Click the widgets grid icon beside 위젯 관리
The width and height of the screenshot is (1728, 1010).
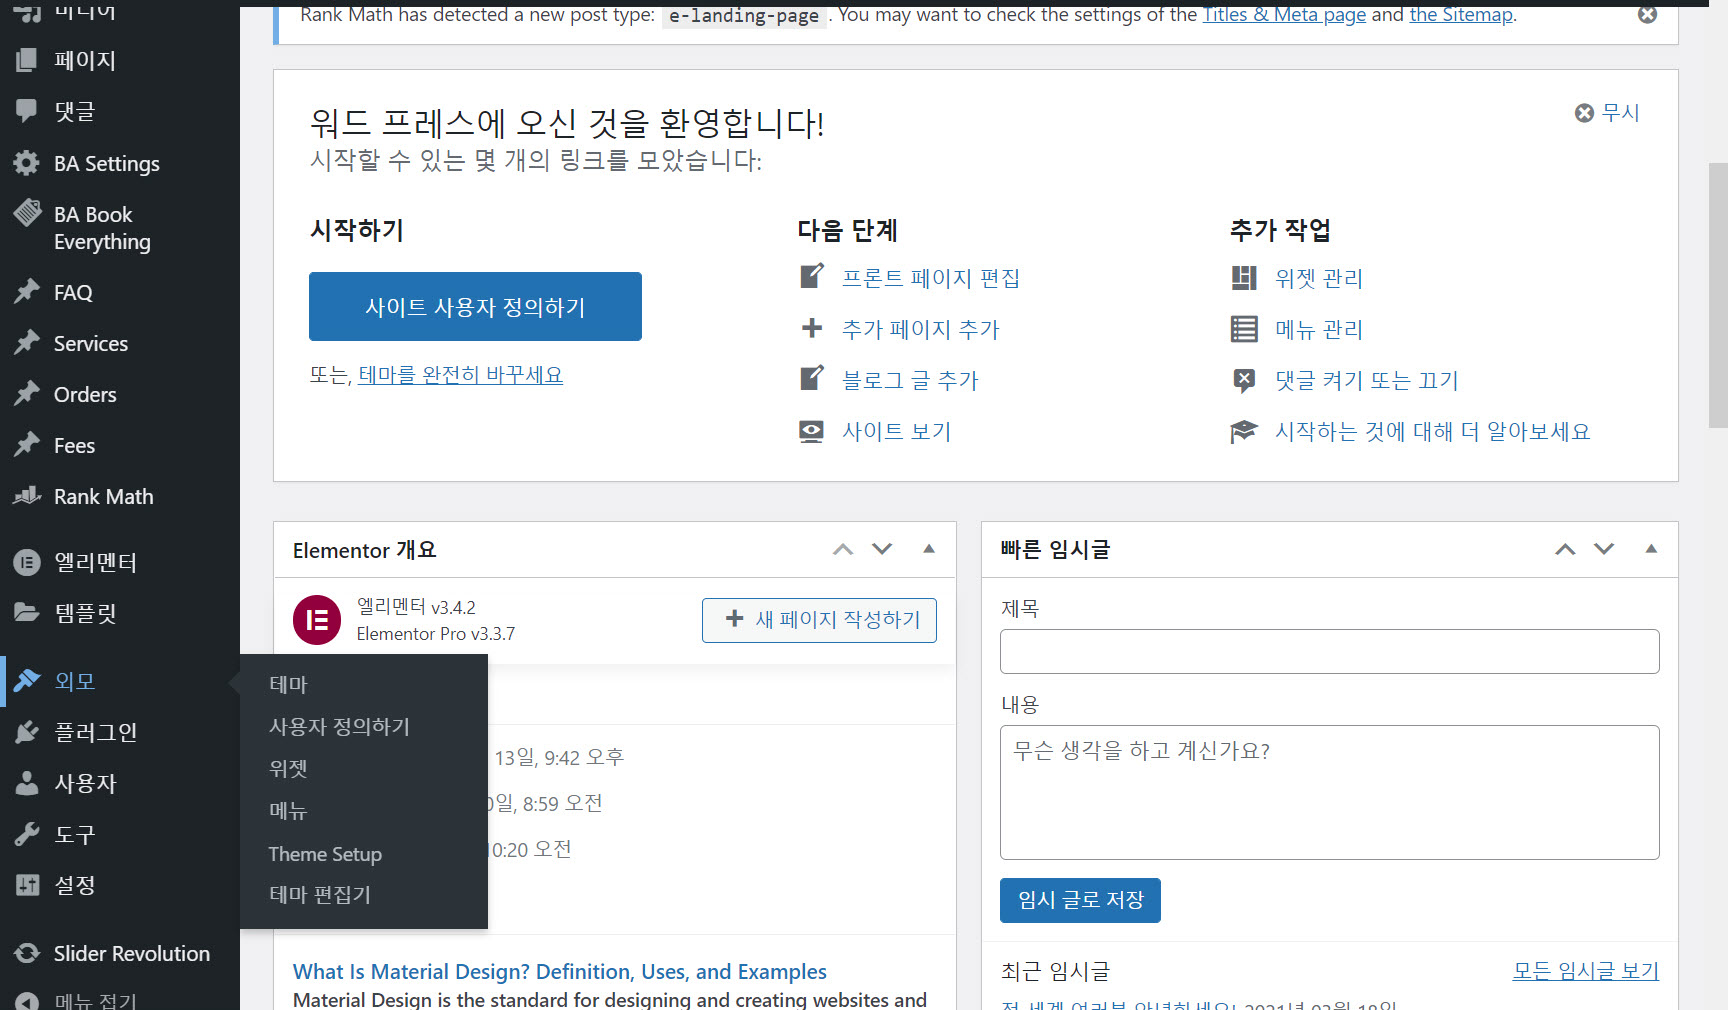click(1244, 278)
